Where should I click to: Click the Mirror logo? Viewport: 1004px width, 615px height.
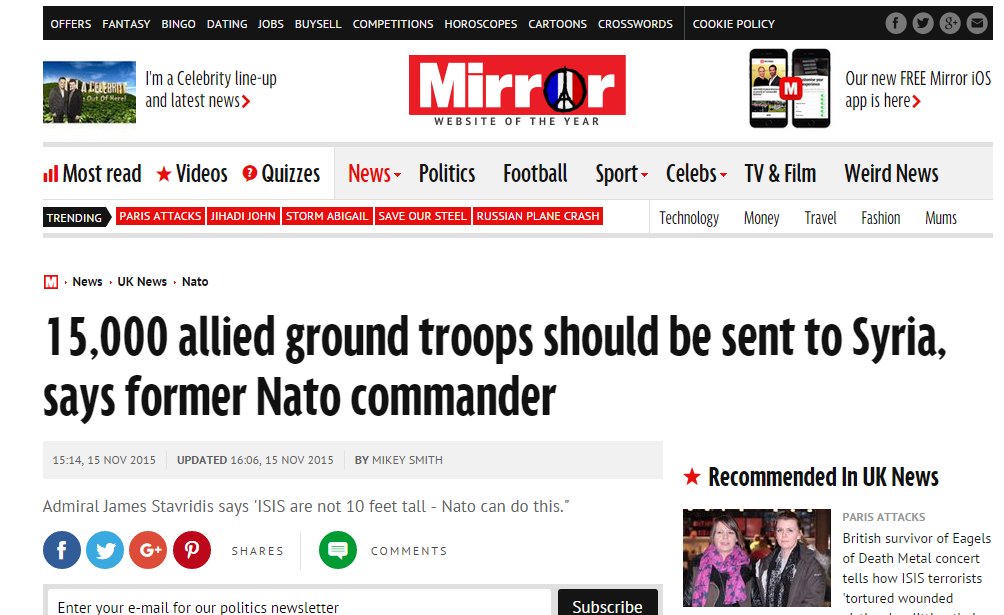(x=517, y=90)
